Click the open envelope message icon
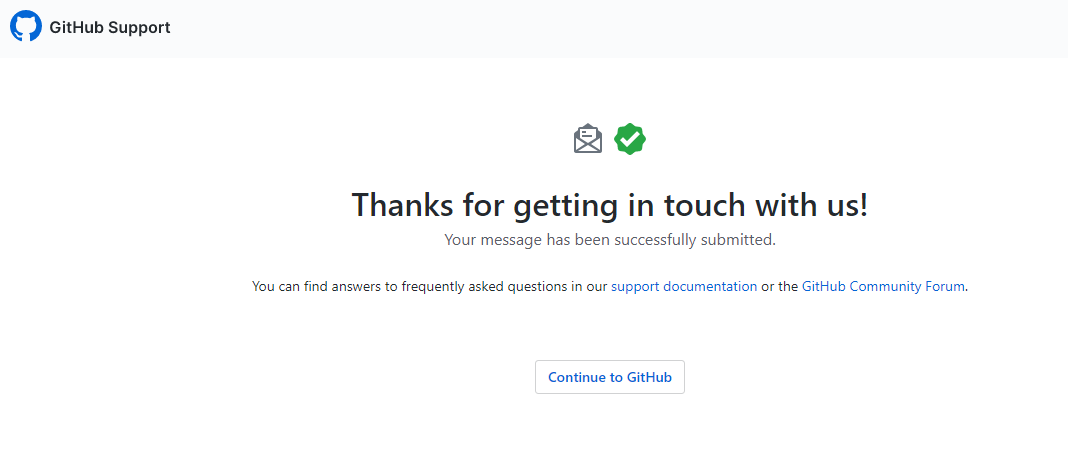Viewport: 1068px width, 454px height. 588,139
